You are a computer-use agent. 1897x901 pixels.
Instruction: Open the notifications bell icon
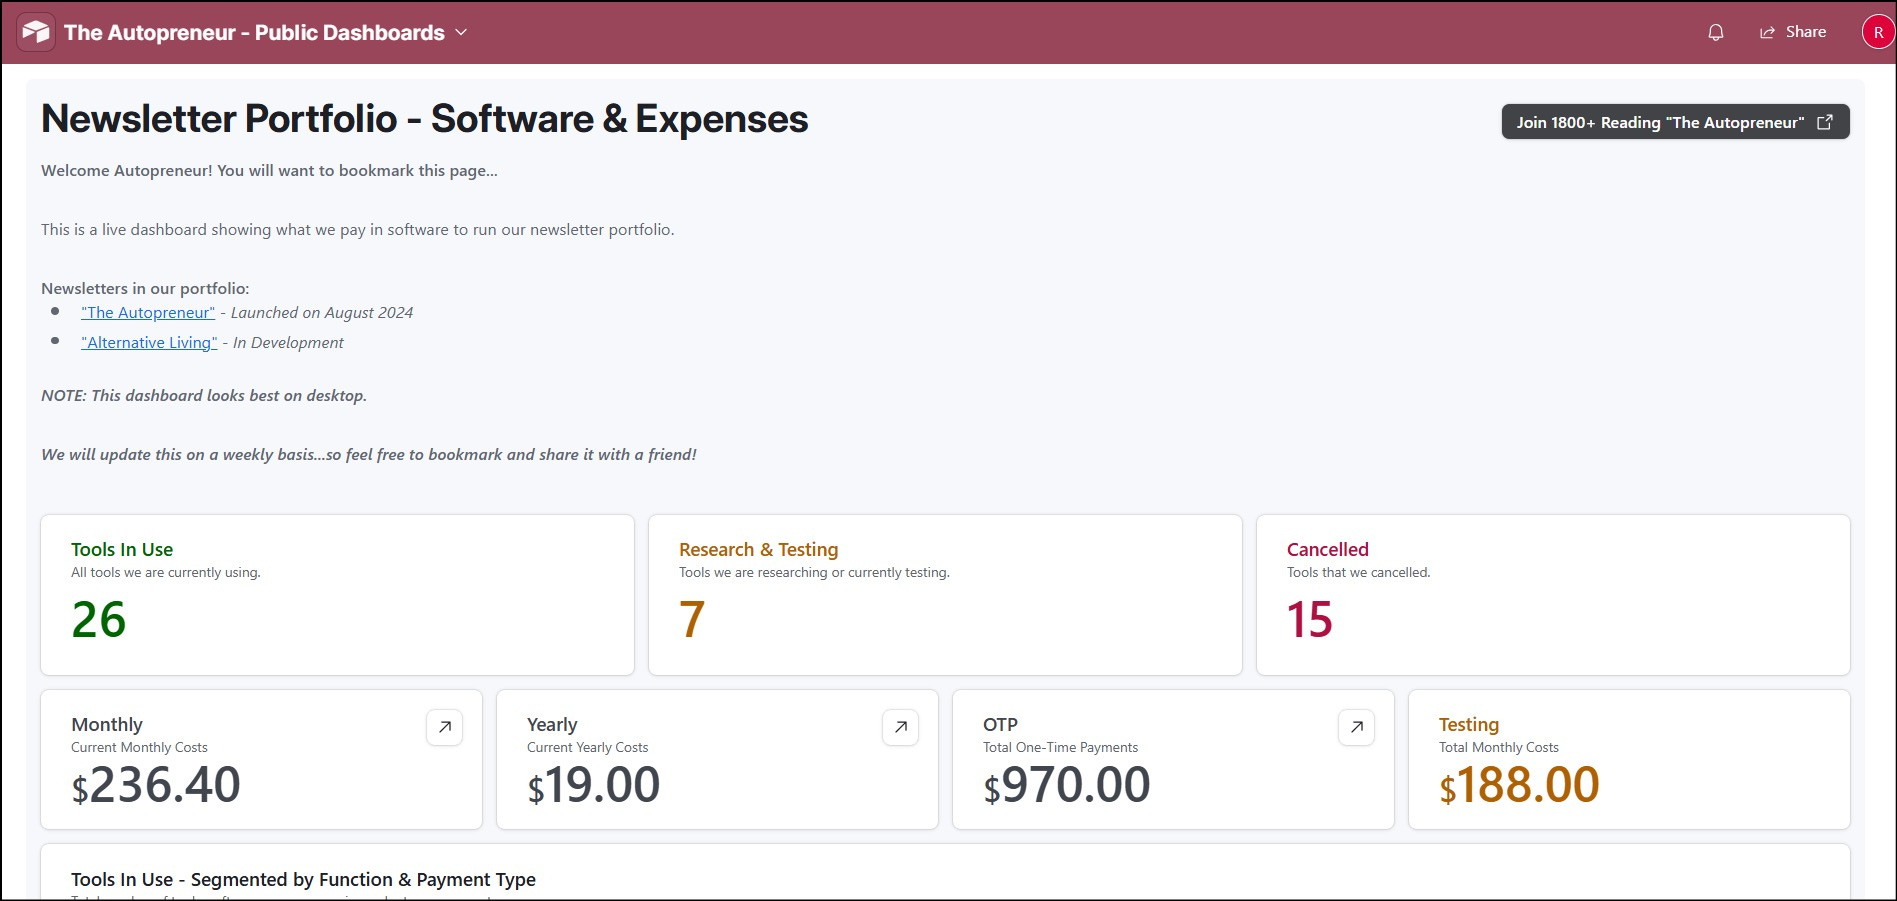coord(1716,32)
